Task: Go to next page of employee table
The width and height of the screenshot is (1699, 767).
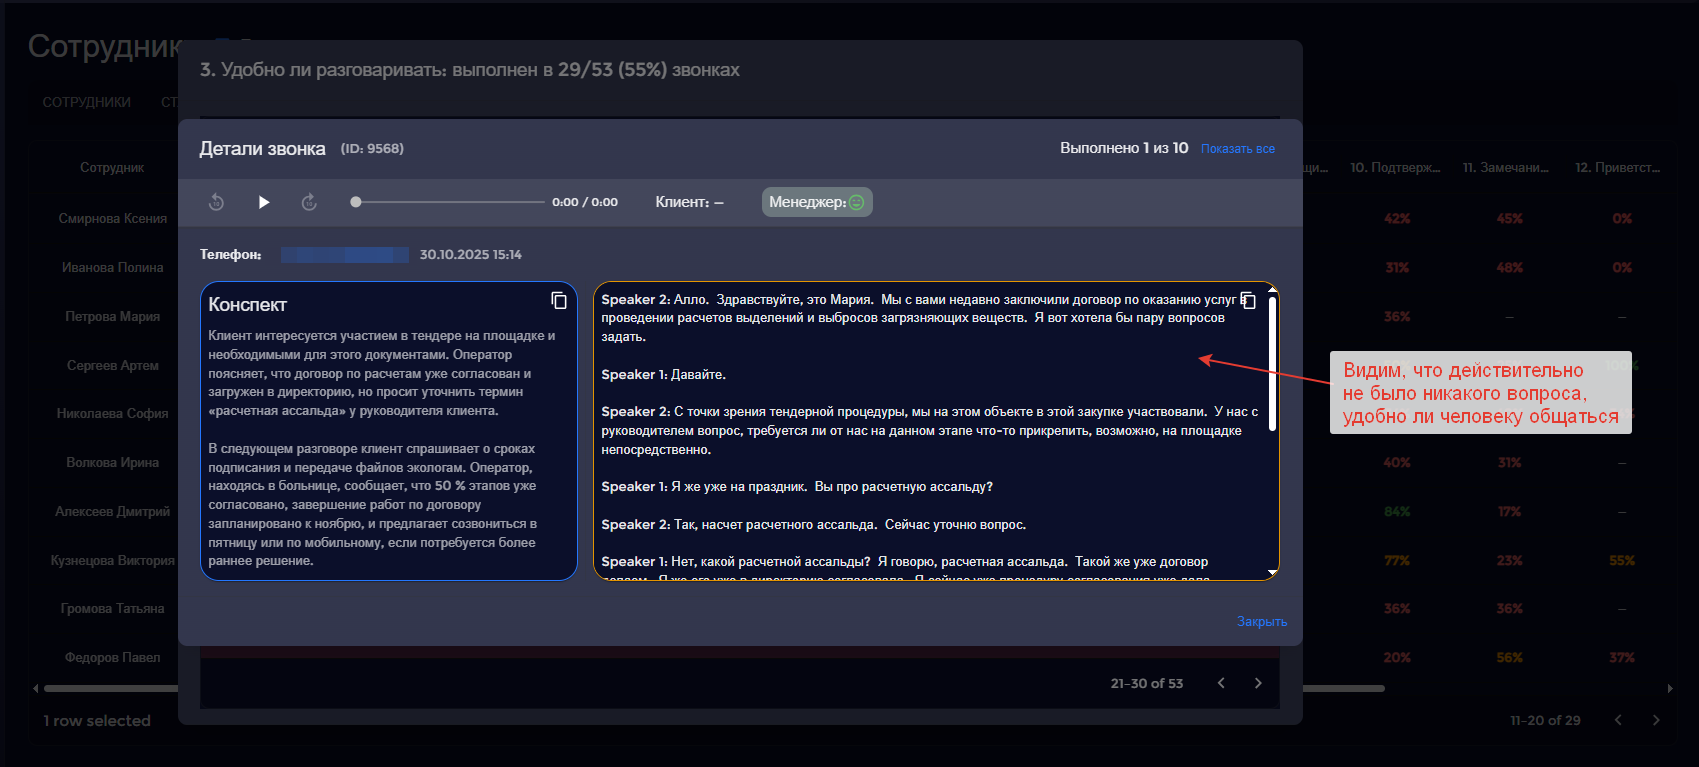Action: click(x=1656, y=720)
